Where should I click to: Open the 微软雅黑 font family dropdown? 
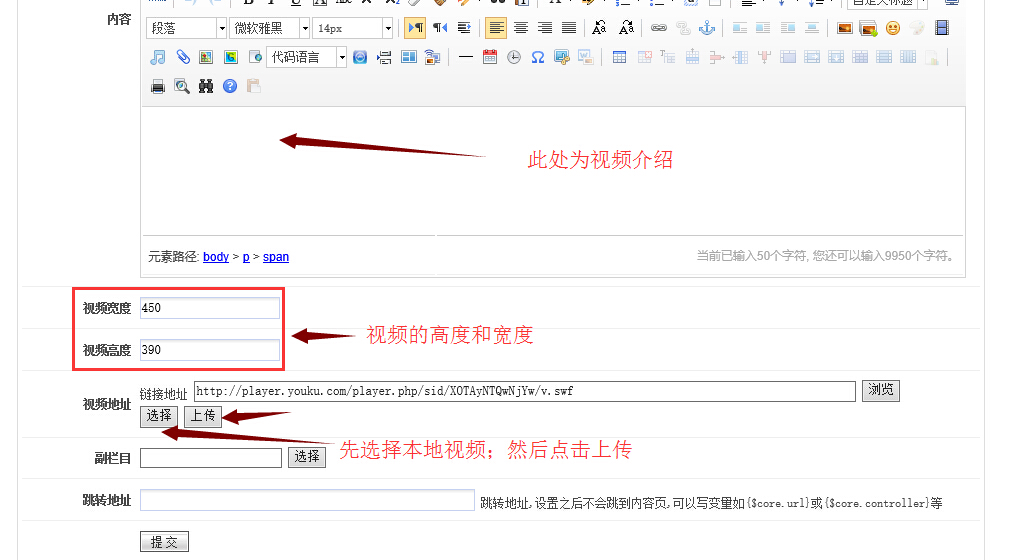coord(269,28)
